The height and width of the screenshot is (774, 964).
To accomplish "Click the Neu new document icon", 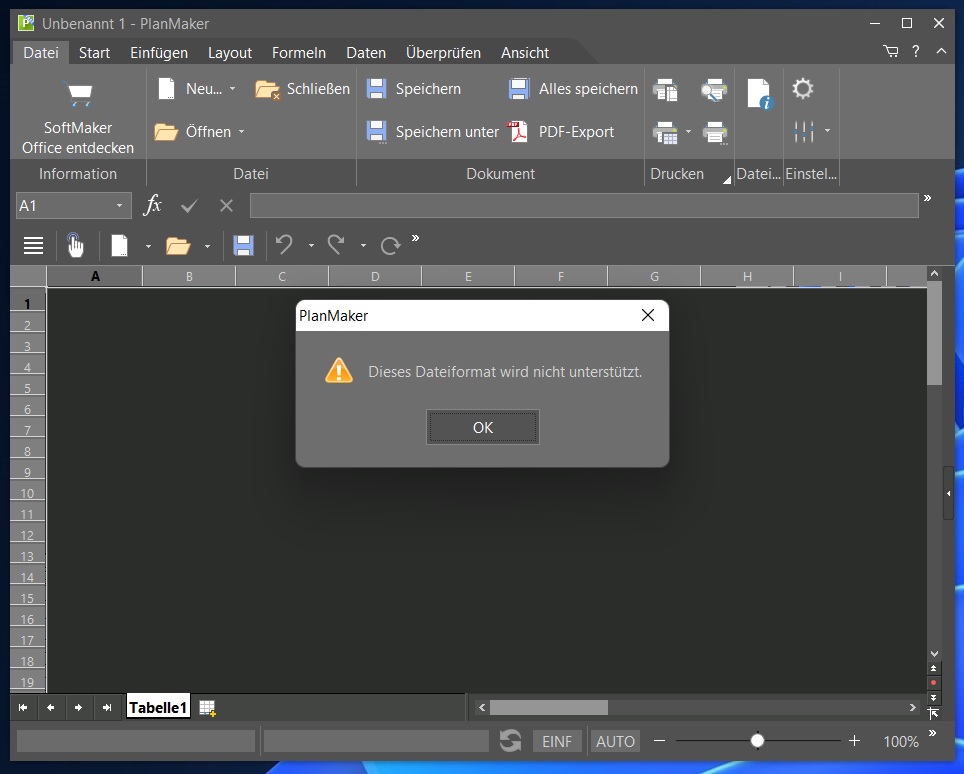I will (166, 89).
